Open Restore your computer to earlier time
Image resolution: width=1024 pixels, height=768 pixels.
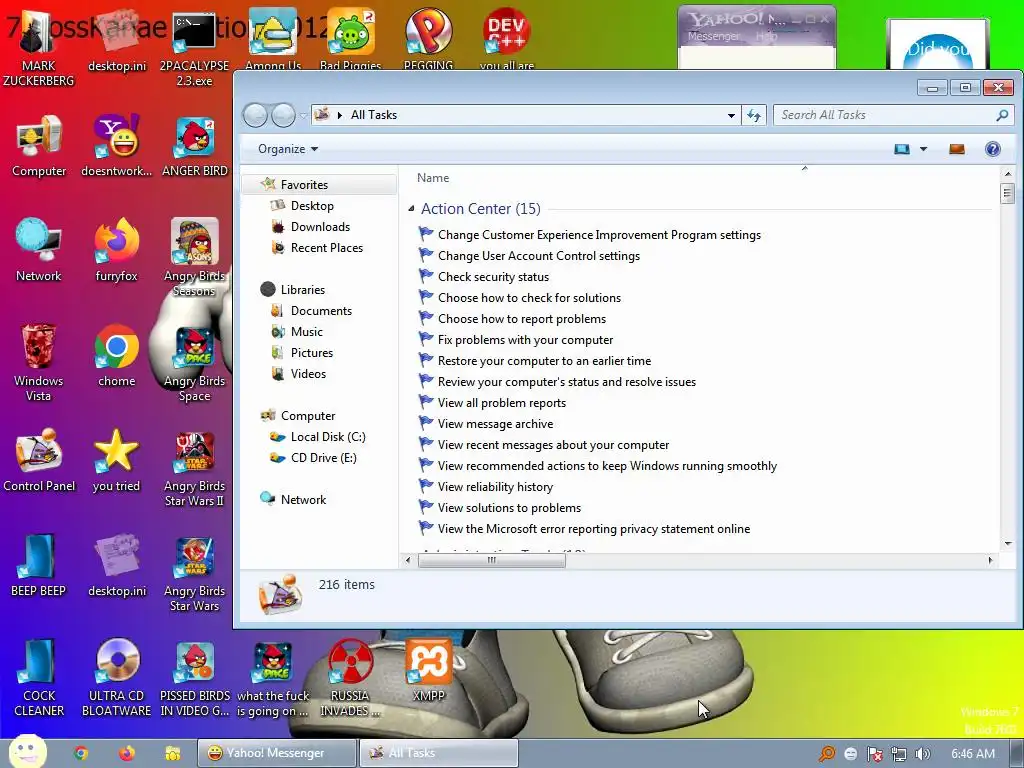tap(544, 360)
